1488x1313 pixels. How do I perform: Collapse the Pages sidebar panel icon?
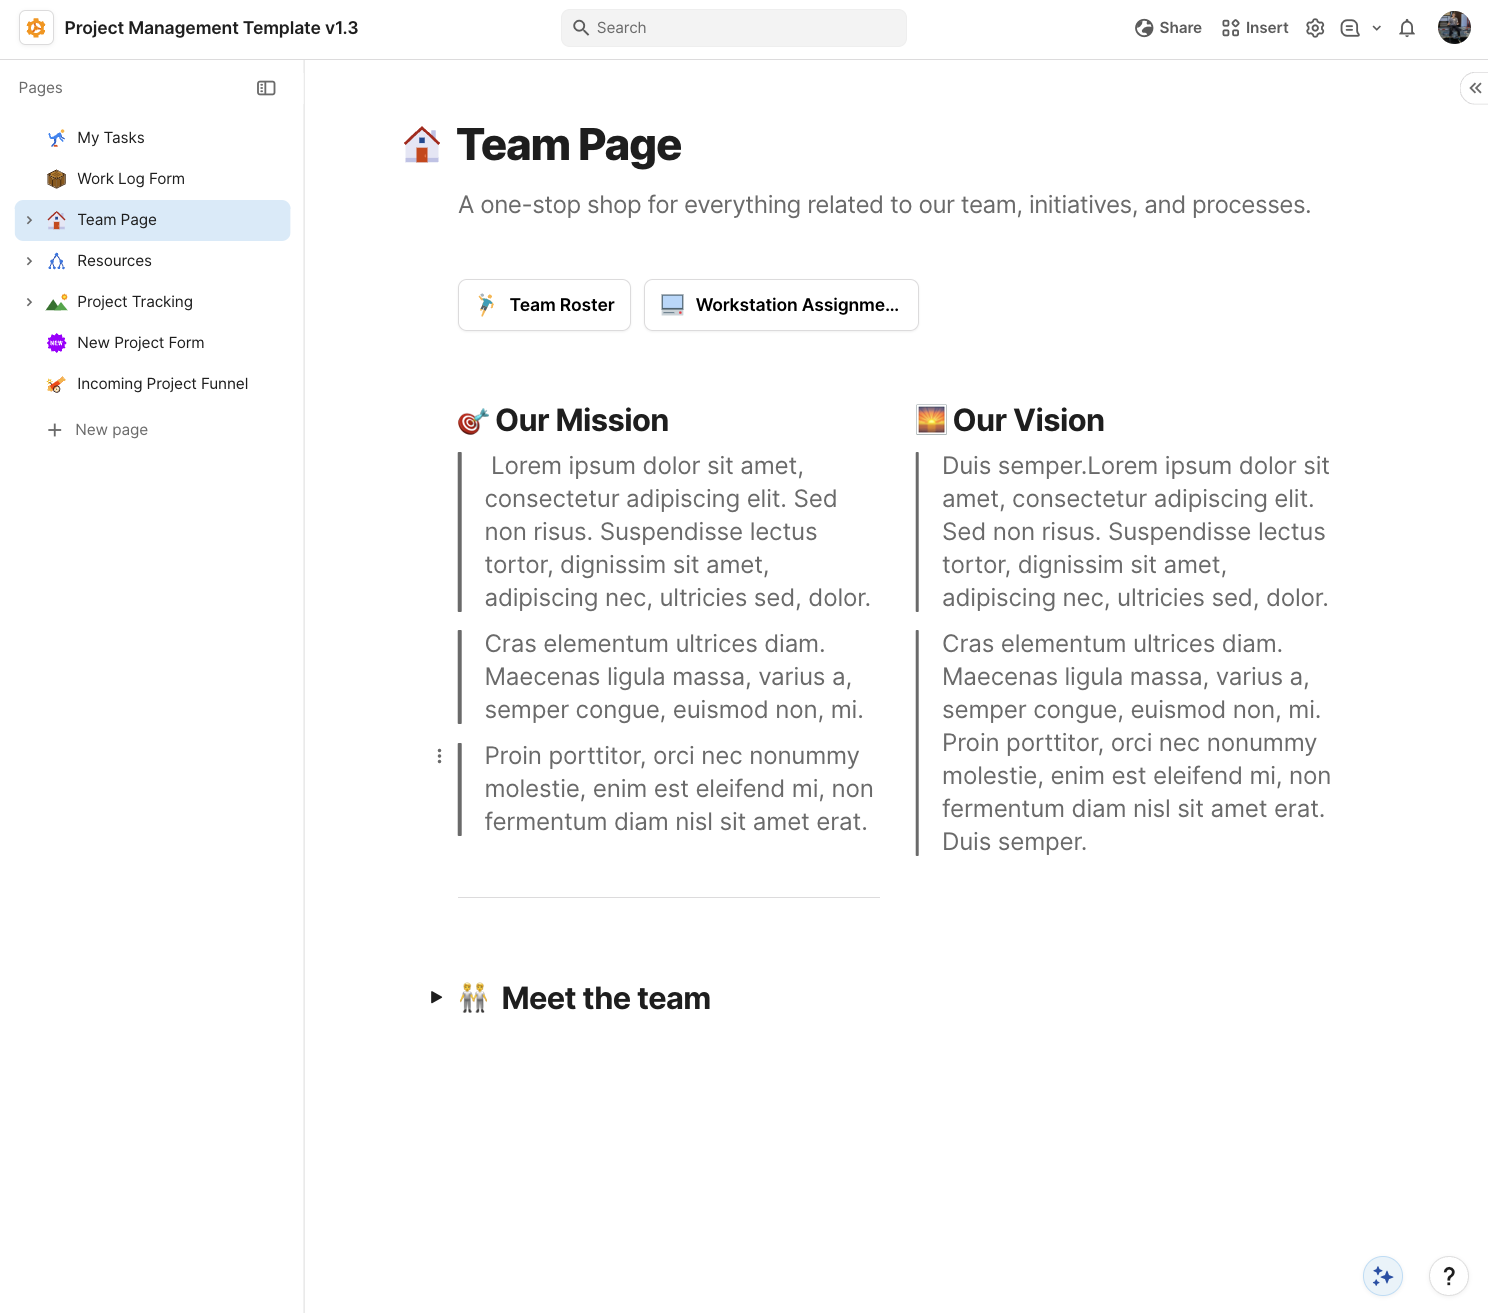point(266,88)
